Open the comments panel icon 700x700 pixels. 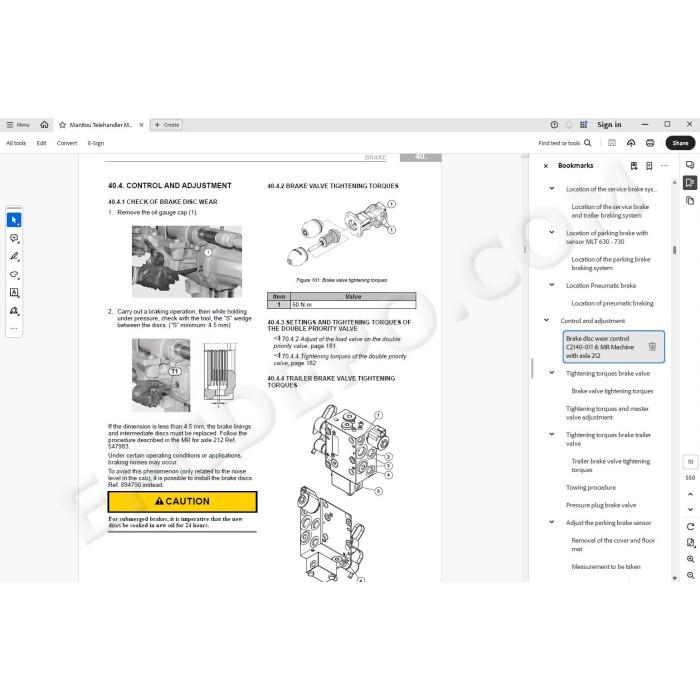(690, 165)
